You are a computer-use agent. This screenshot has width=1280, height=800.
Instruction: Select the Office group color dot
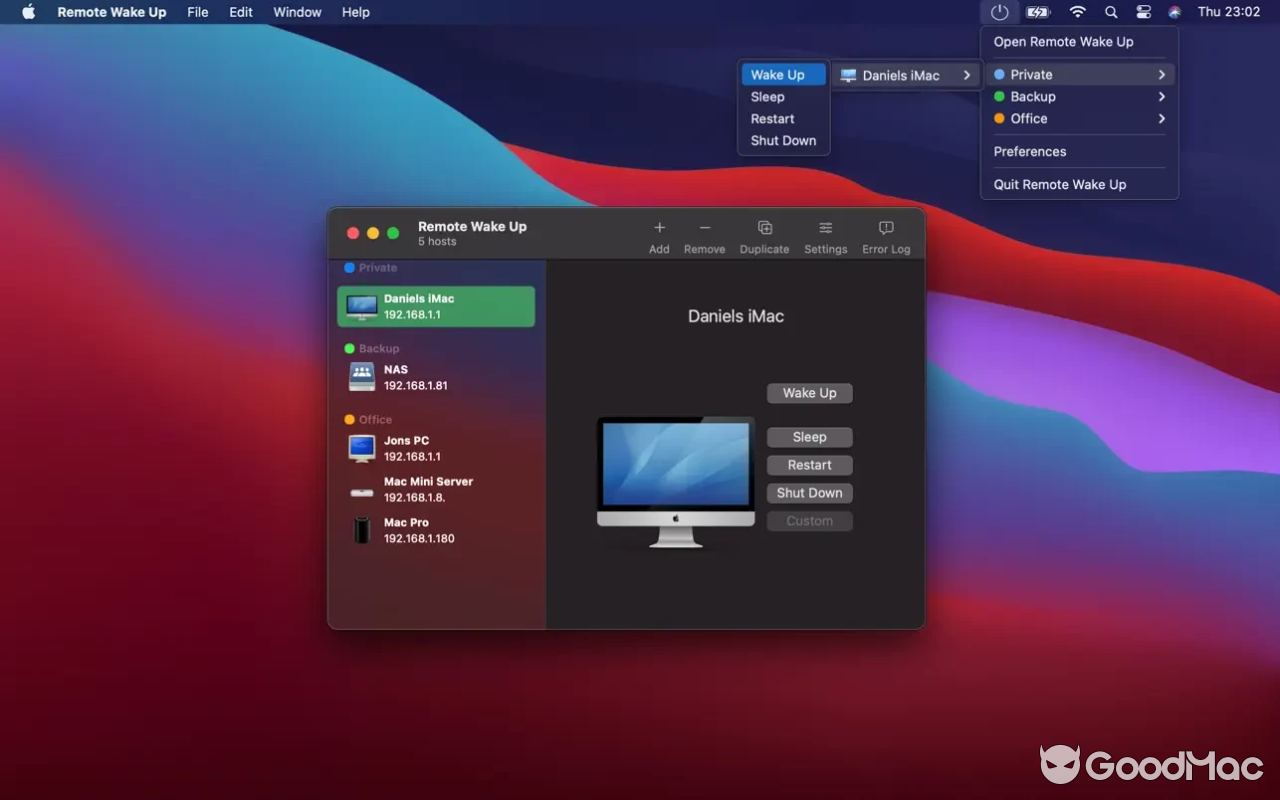tap(999, 118)
